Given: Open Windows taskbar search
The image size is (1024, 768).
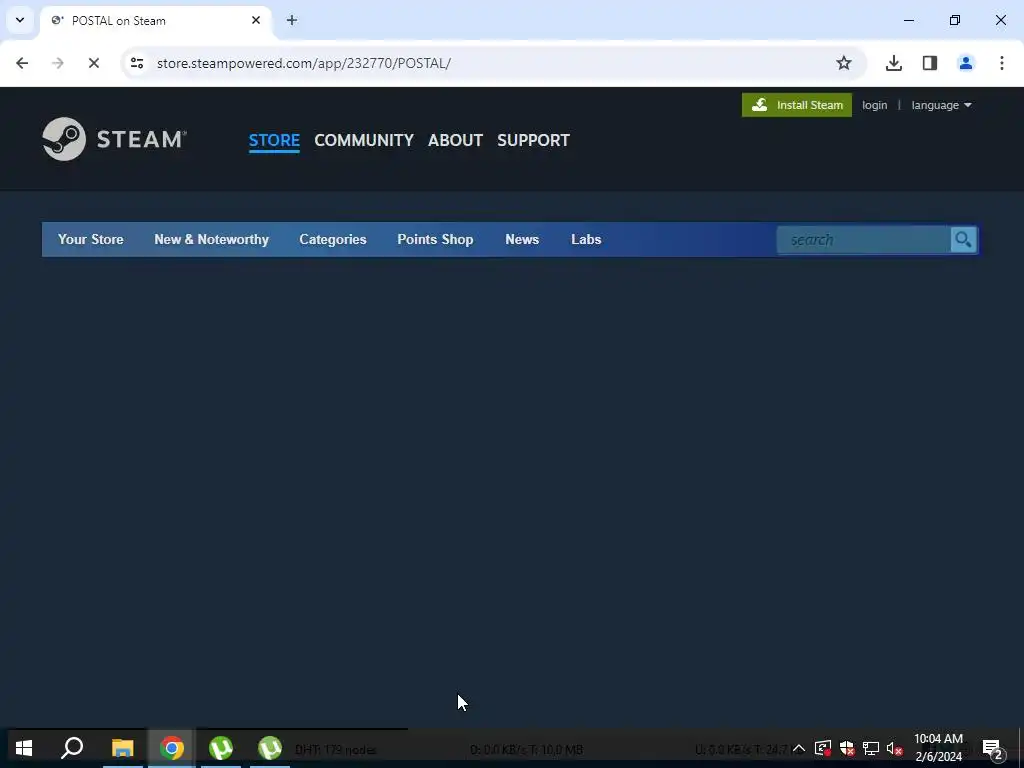Looking at the screenshot, I should pos(72,748).
